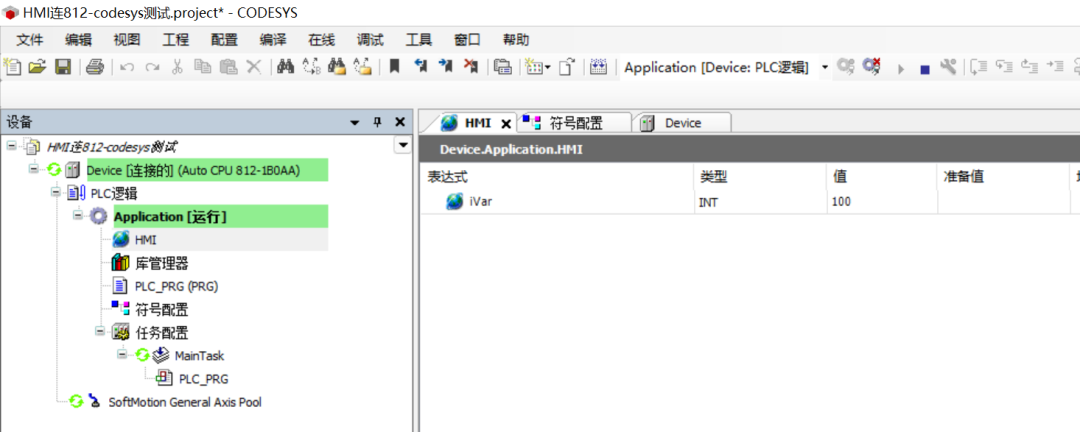Log out using the gear icon with red X
The width and height of the screenshot is (1080, 432).
pyautogui.click(x=872, y=67)
